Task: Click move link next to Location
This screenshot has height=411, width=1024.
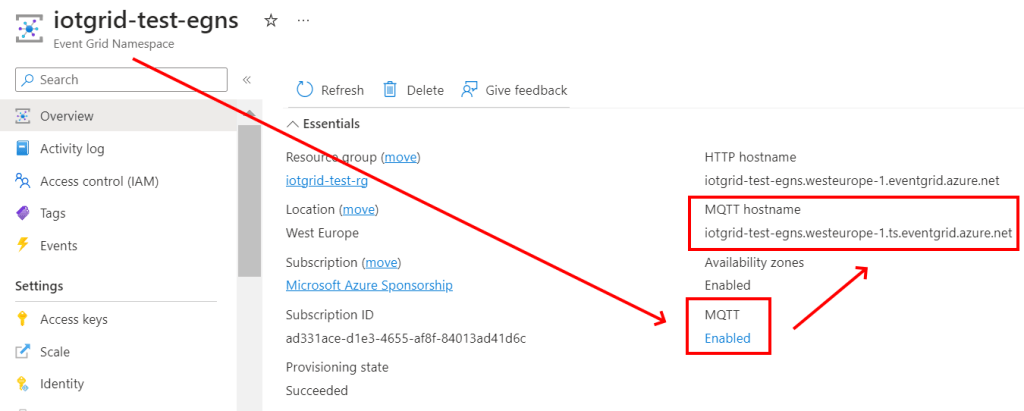Action: coord(360,209)
